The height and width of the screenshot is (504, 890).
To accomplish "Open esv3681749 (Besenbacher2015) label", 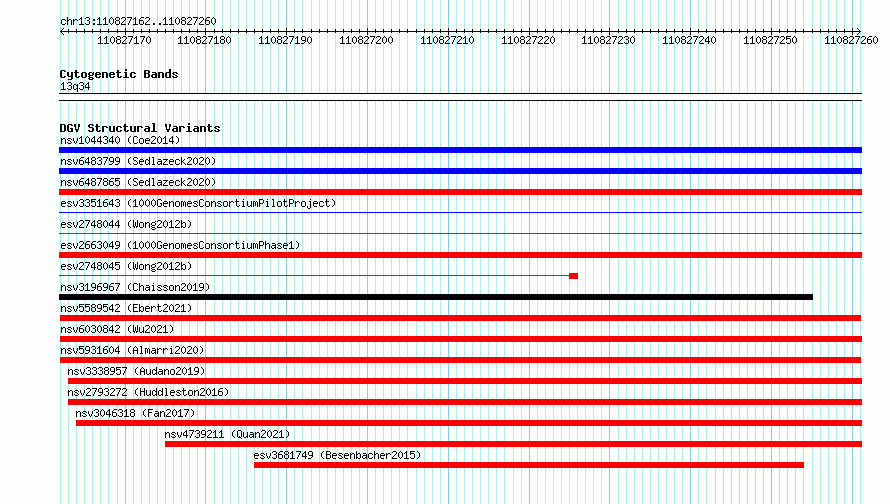I will 337,455.
